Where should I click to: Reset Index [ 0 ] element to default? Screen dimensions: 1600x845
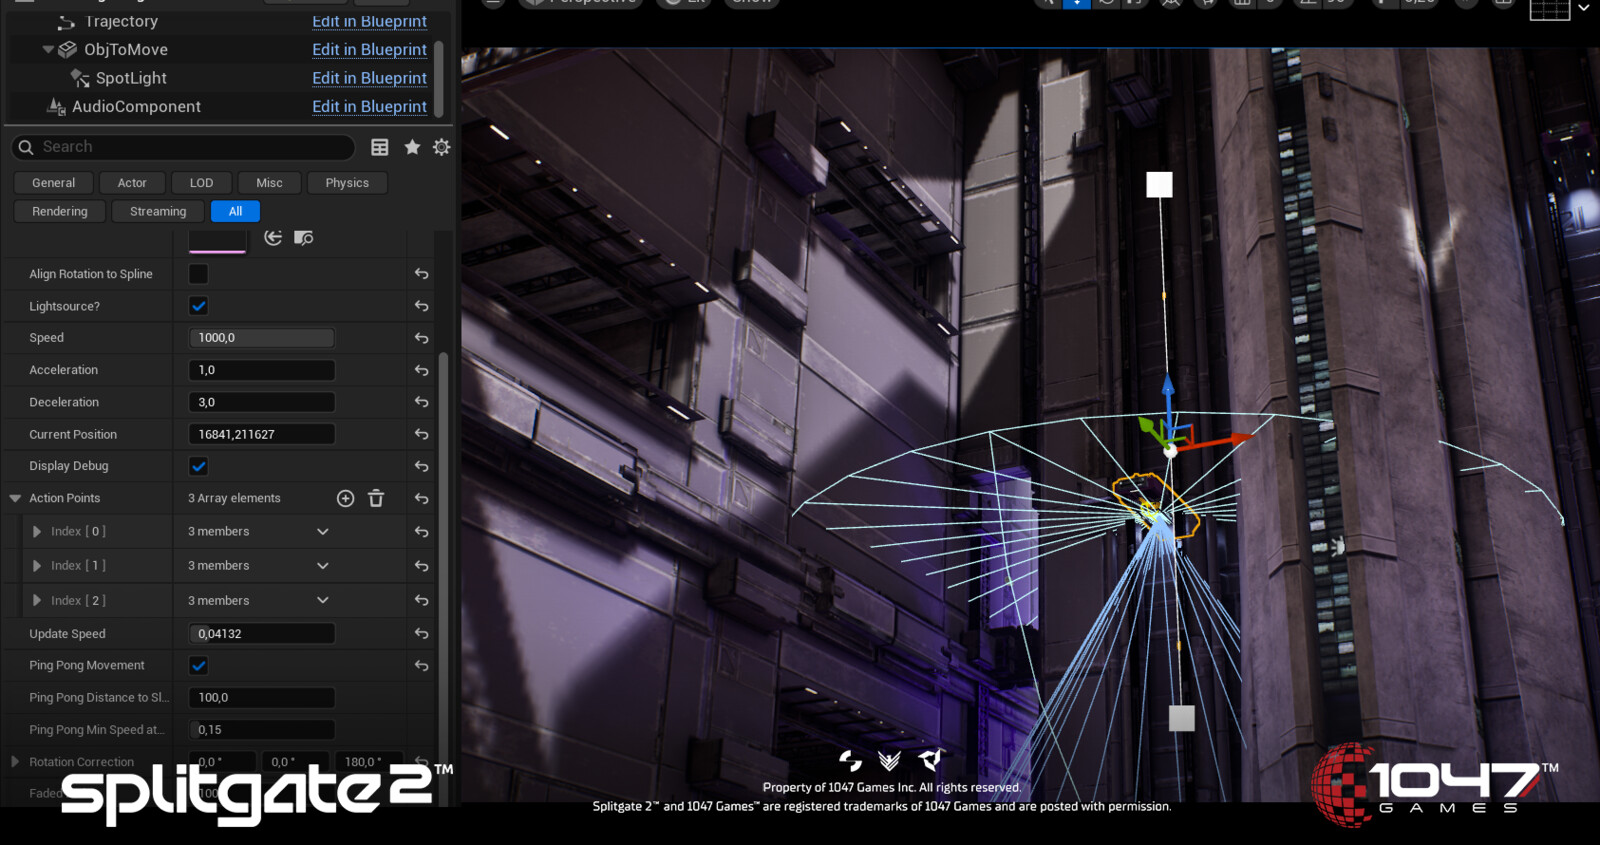tap(422, 532)
